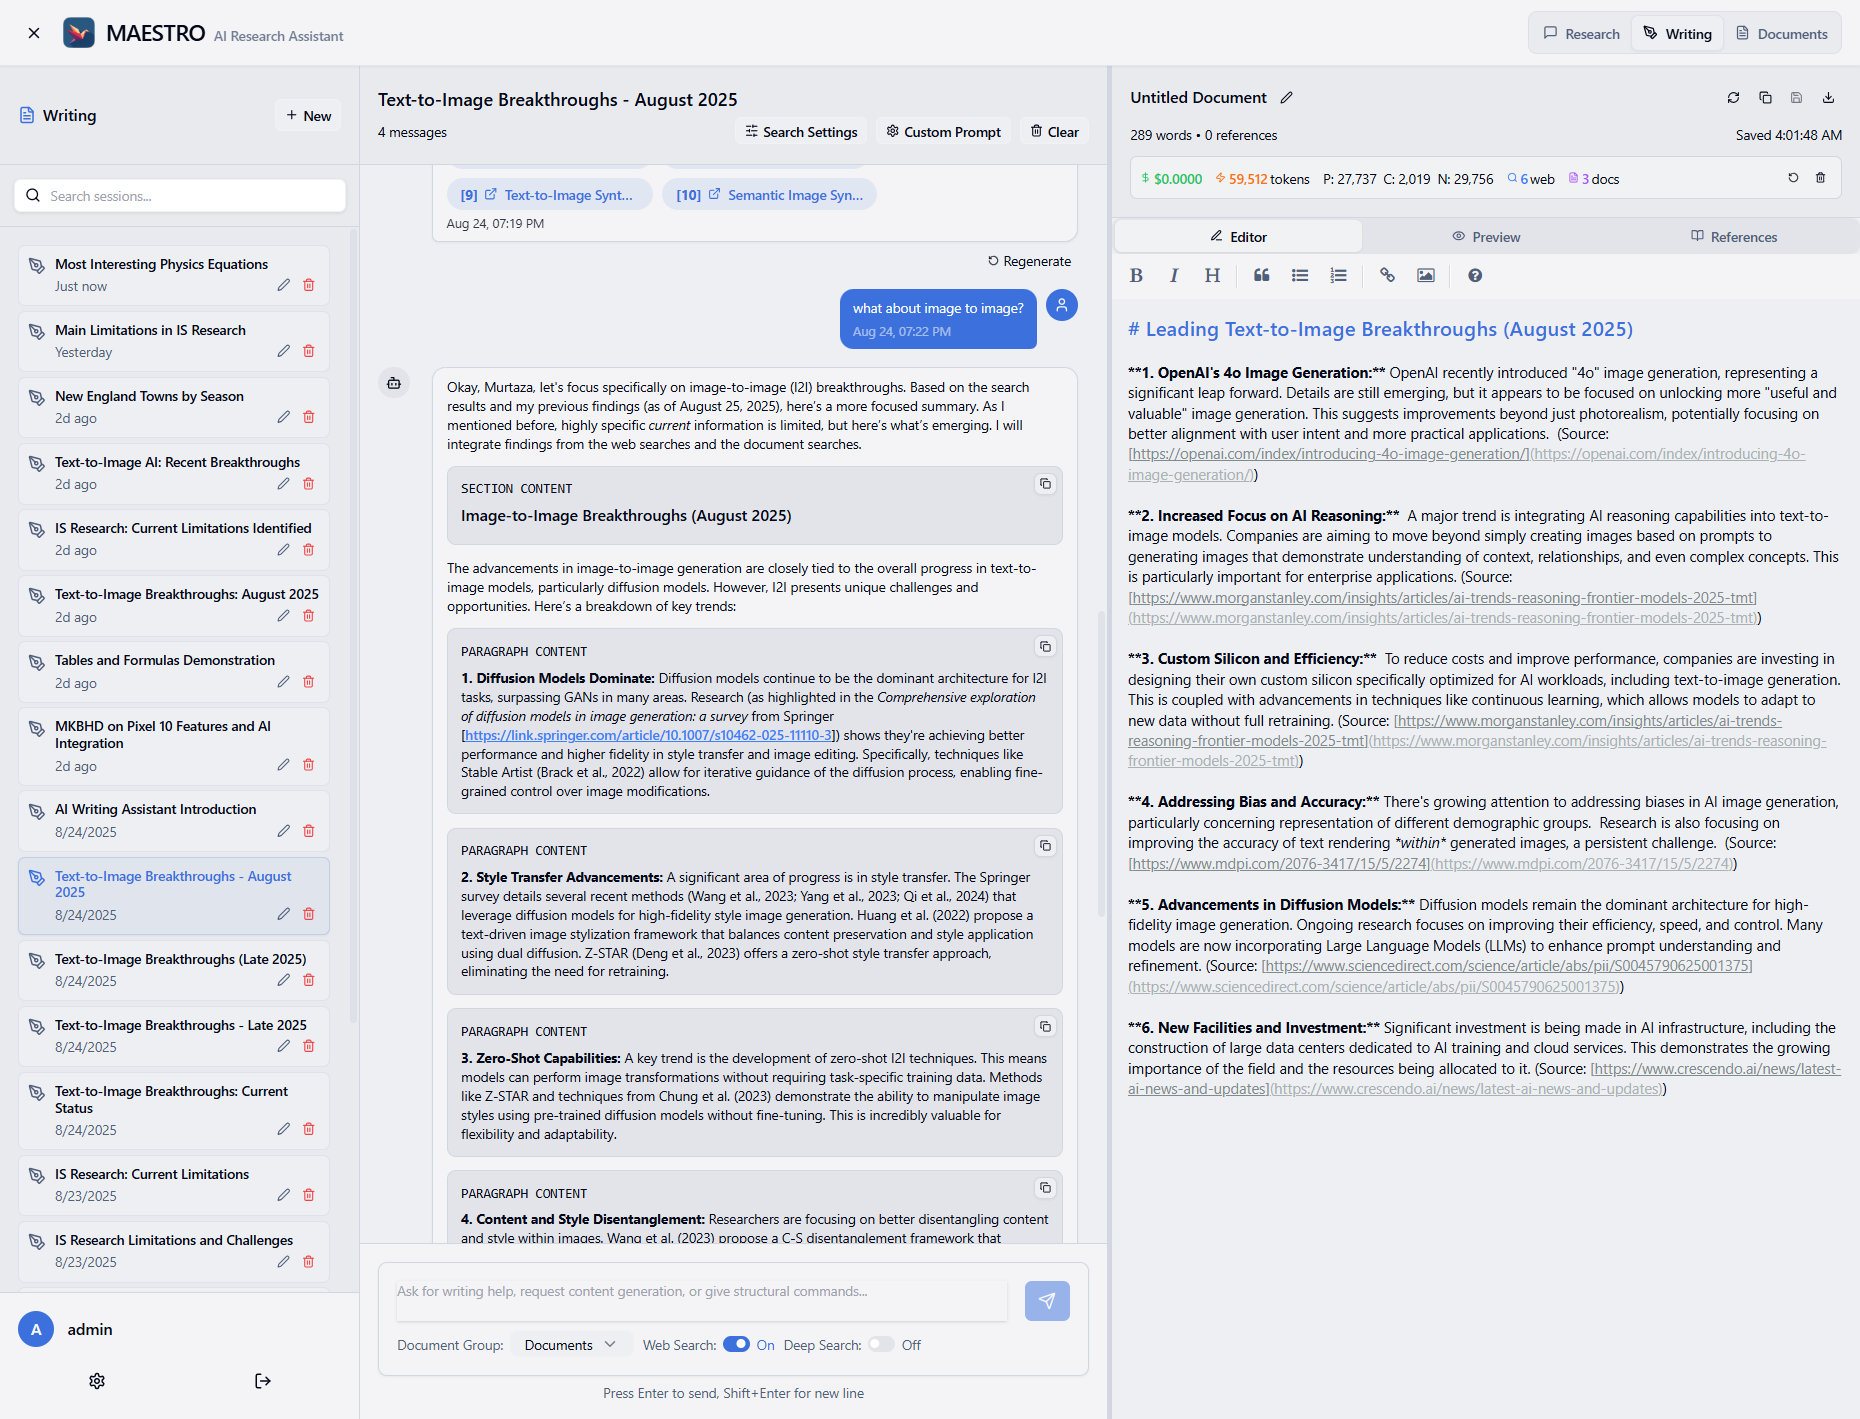Close the sidebar with the X icon
The height and width of the screenshot is (1419, 1860).
point(34,33)
